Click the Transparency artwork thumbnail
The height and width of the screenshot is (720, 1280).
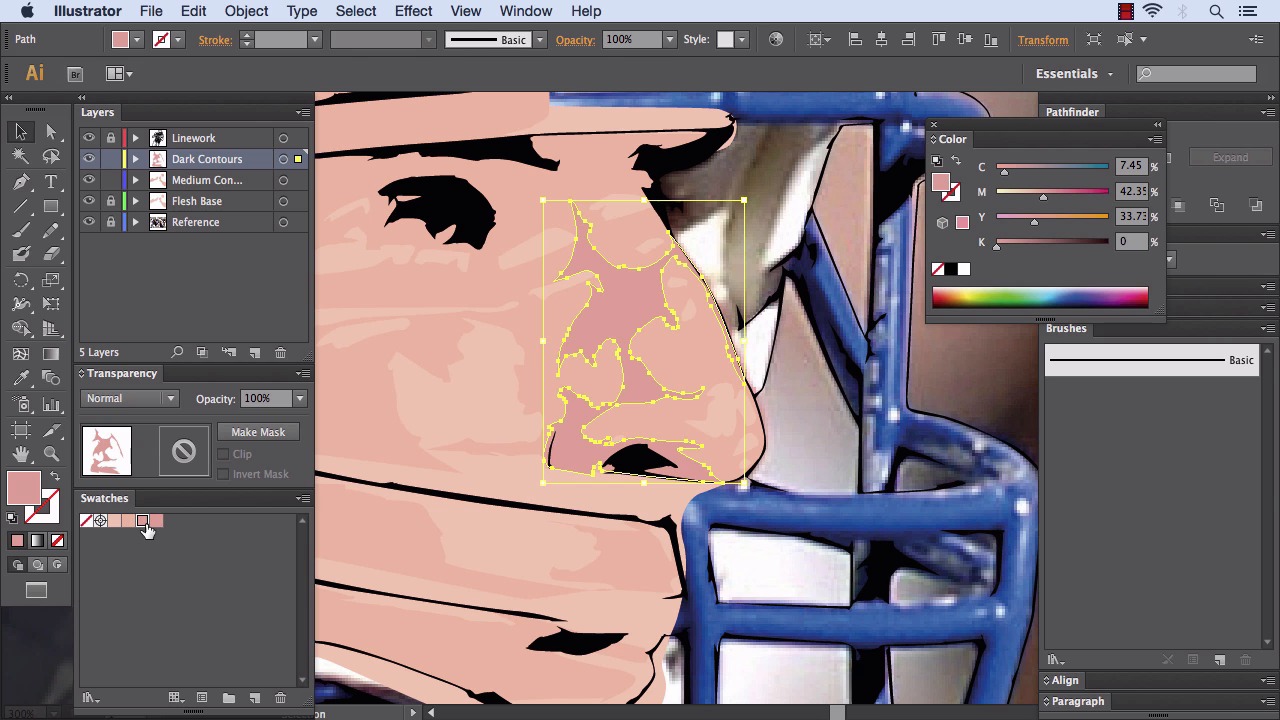(106, 451)
